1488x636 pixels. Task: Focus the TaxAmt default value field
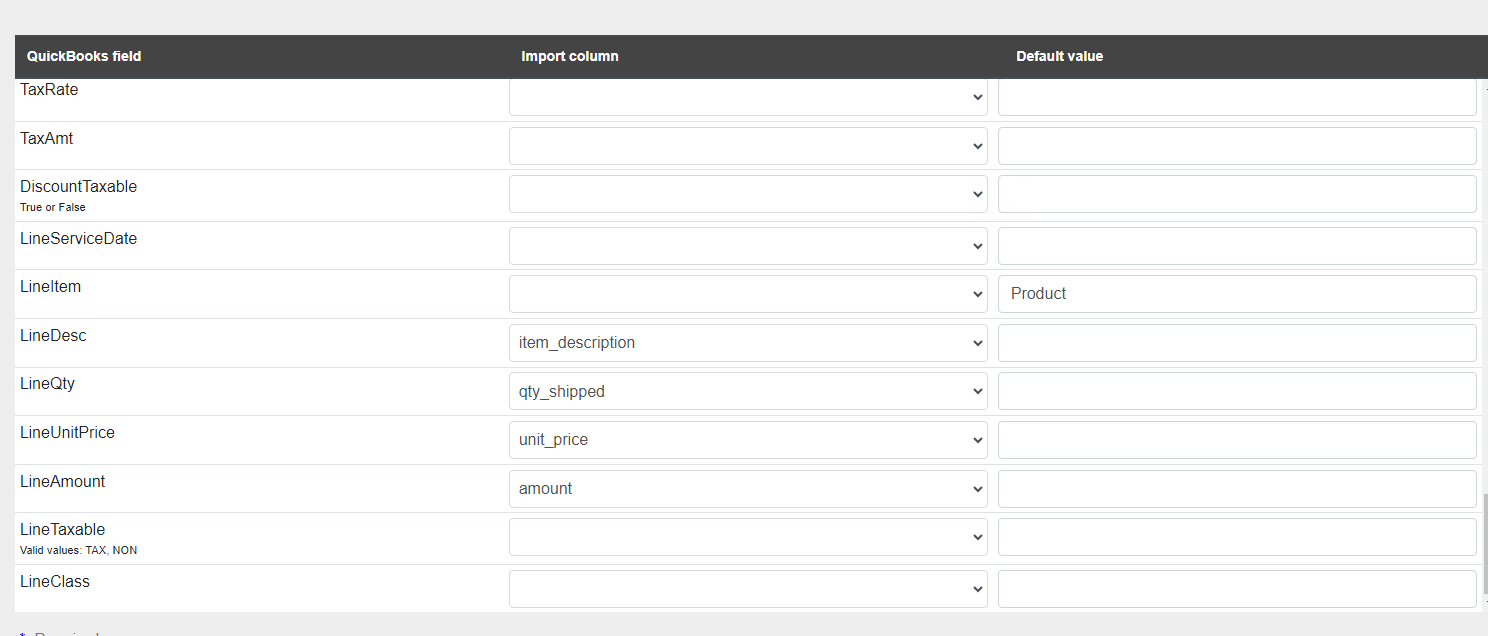pyautogui.click(x=1237, y=146)
